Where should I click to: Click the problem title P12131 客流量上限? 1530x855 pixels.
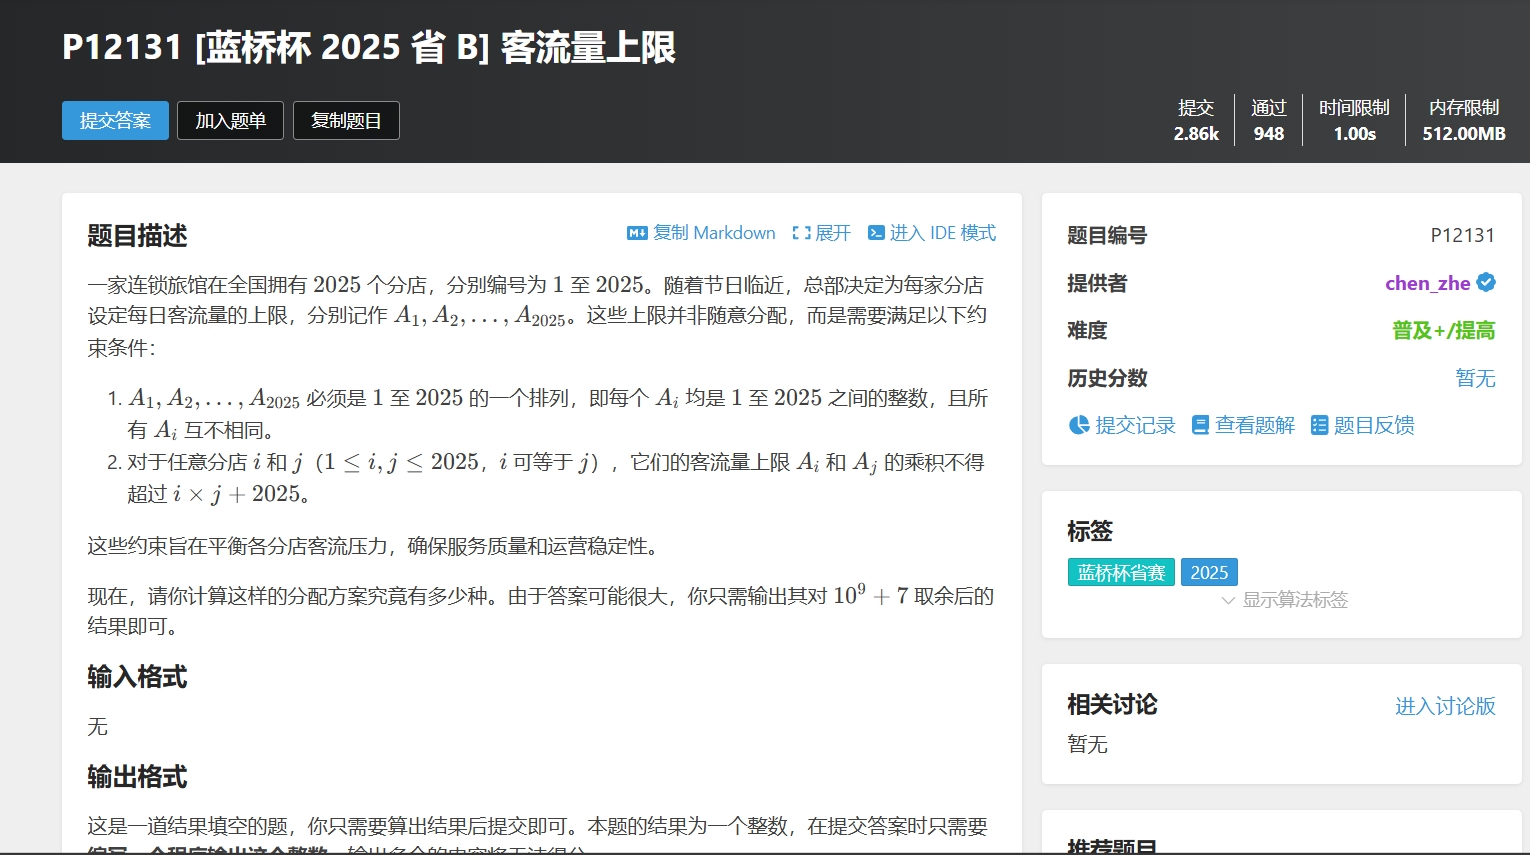tap(369, 47)
